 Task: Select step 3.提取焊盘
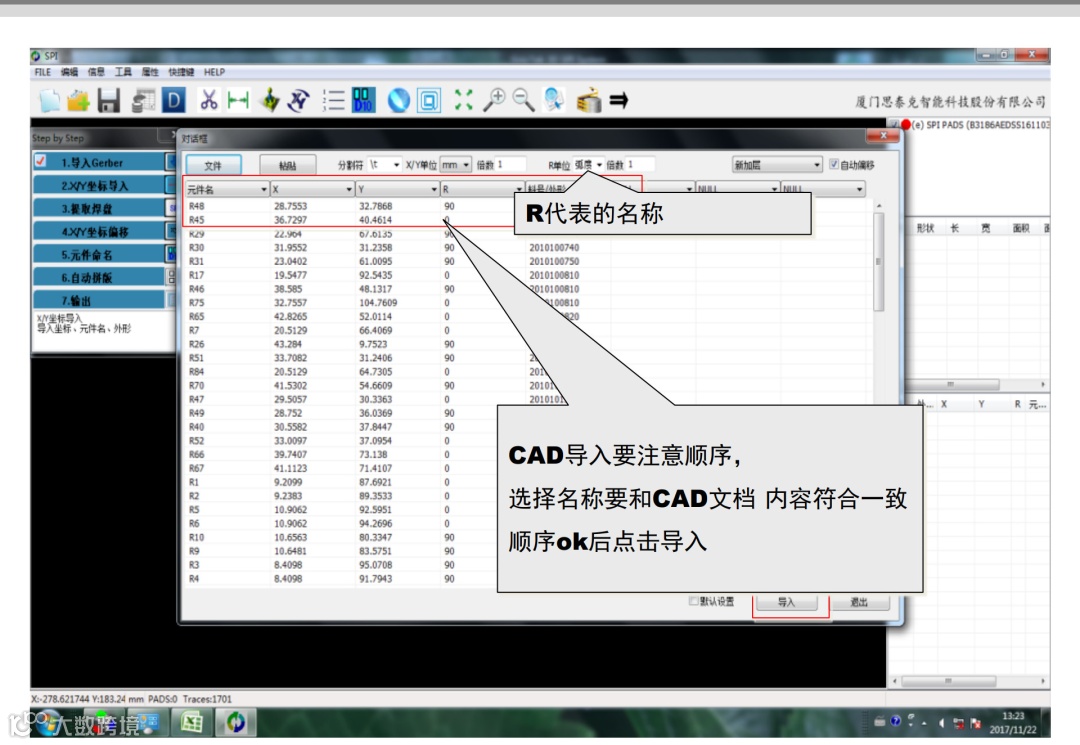point(99,208)
